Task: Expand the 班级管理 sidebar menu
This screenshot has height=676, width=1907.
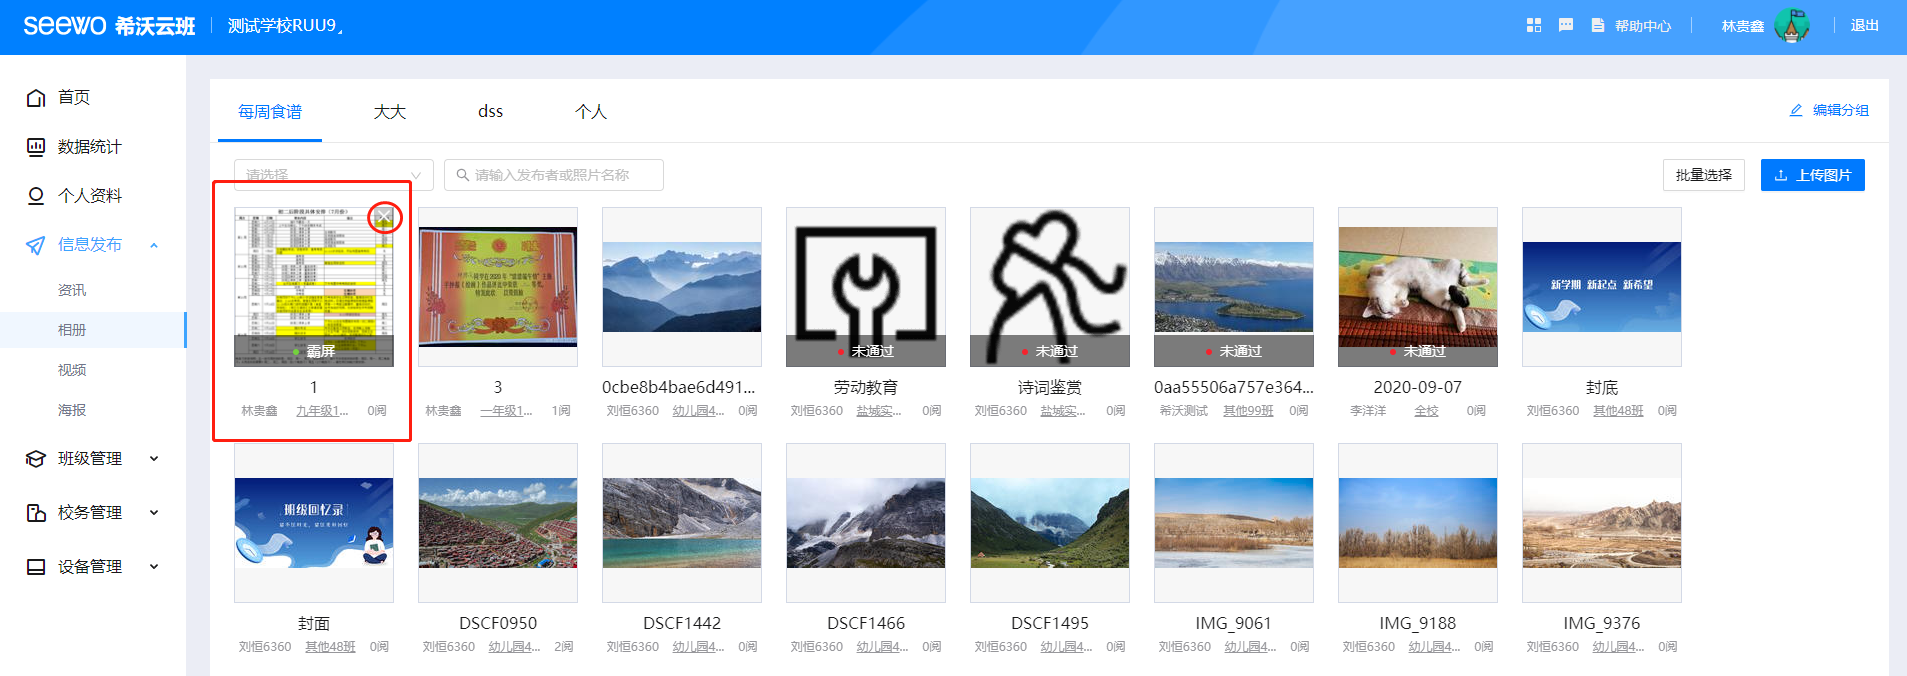Action: coord(154,459)
